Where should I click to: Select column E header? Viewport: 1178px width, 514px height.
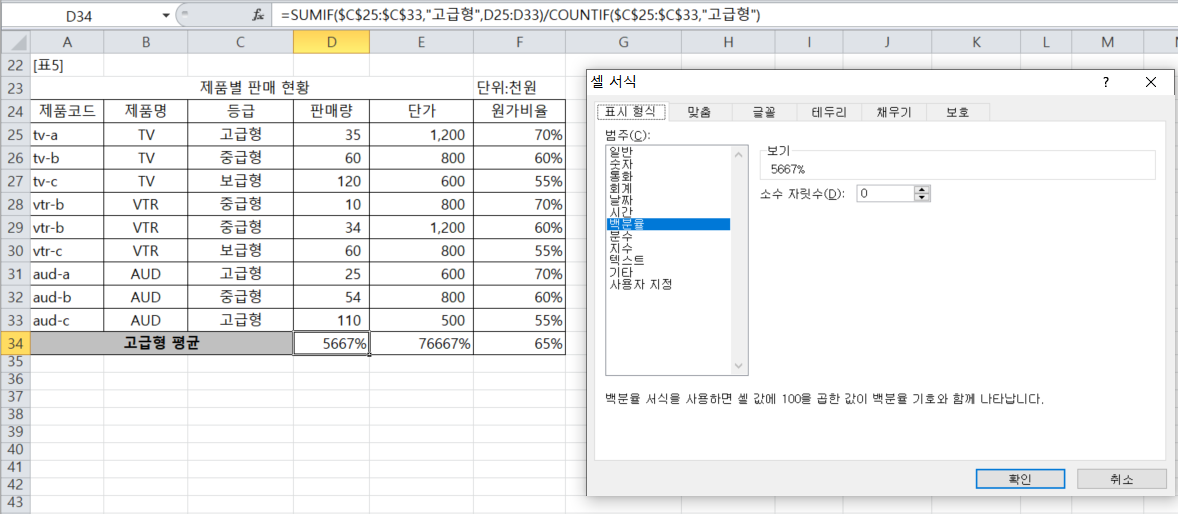[421, 41]
